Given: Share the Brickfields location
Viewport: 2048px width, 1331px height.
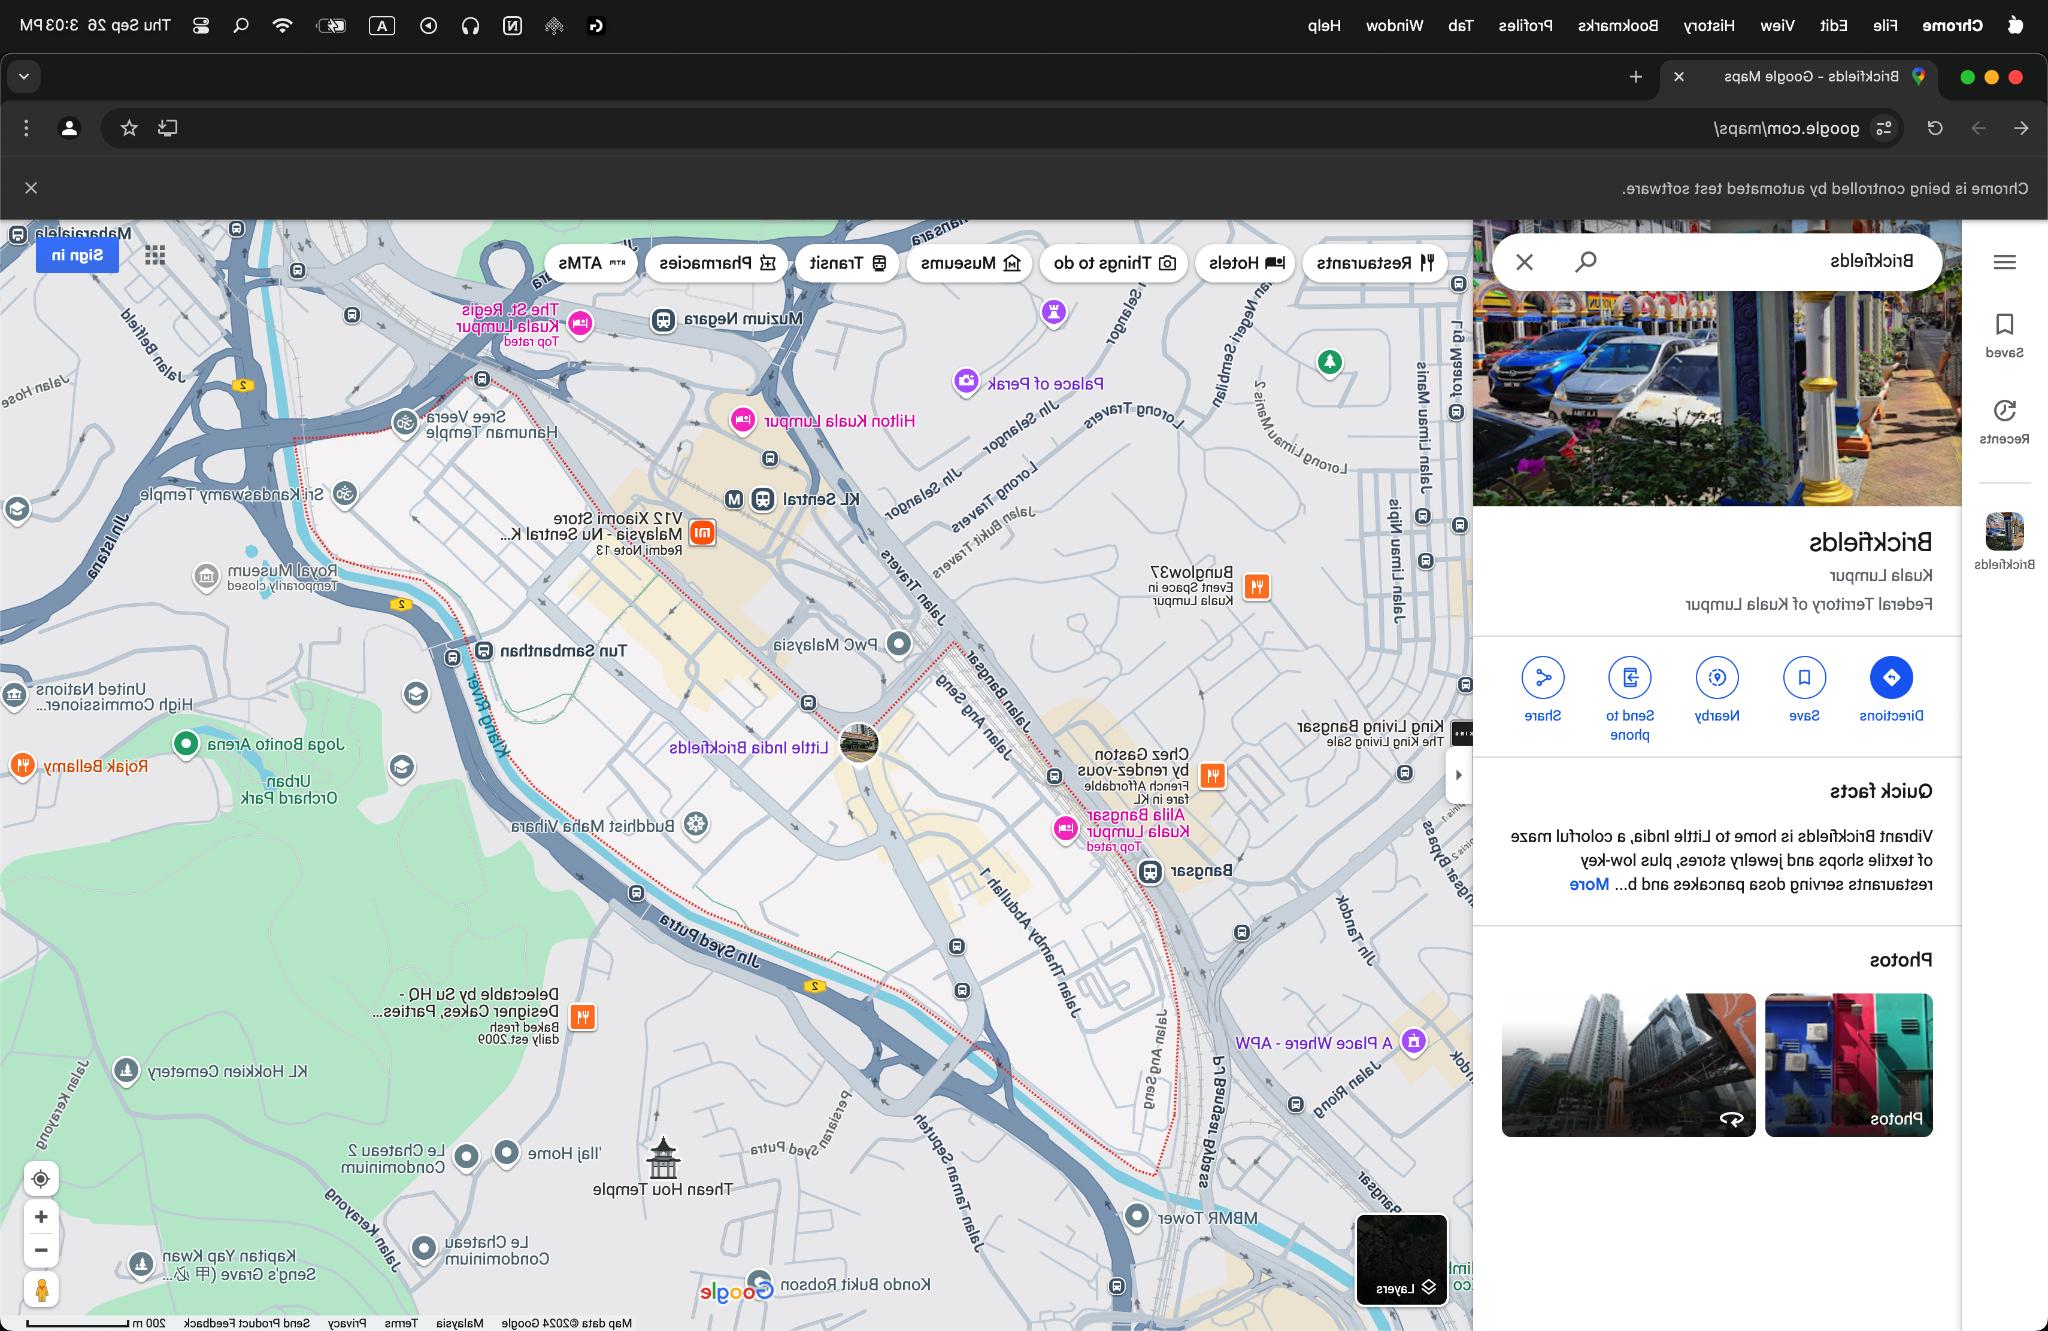Looking at the screenshot, I should pos(1543,690).
